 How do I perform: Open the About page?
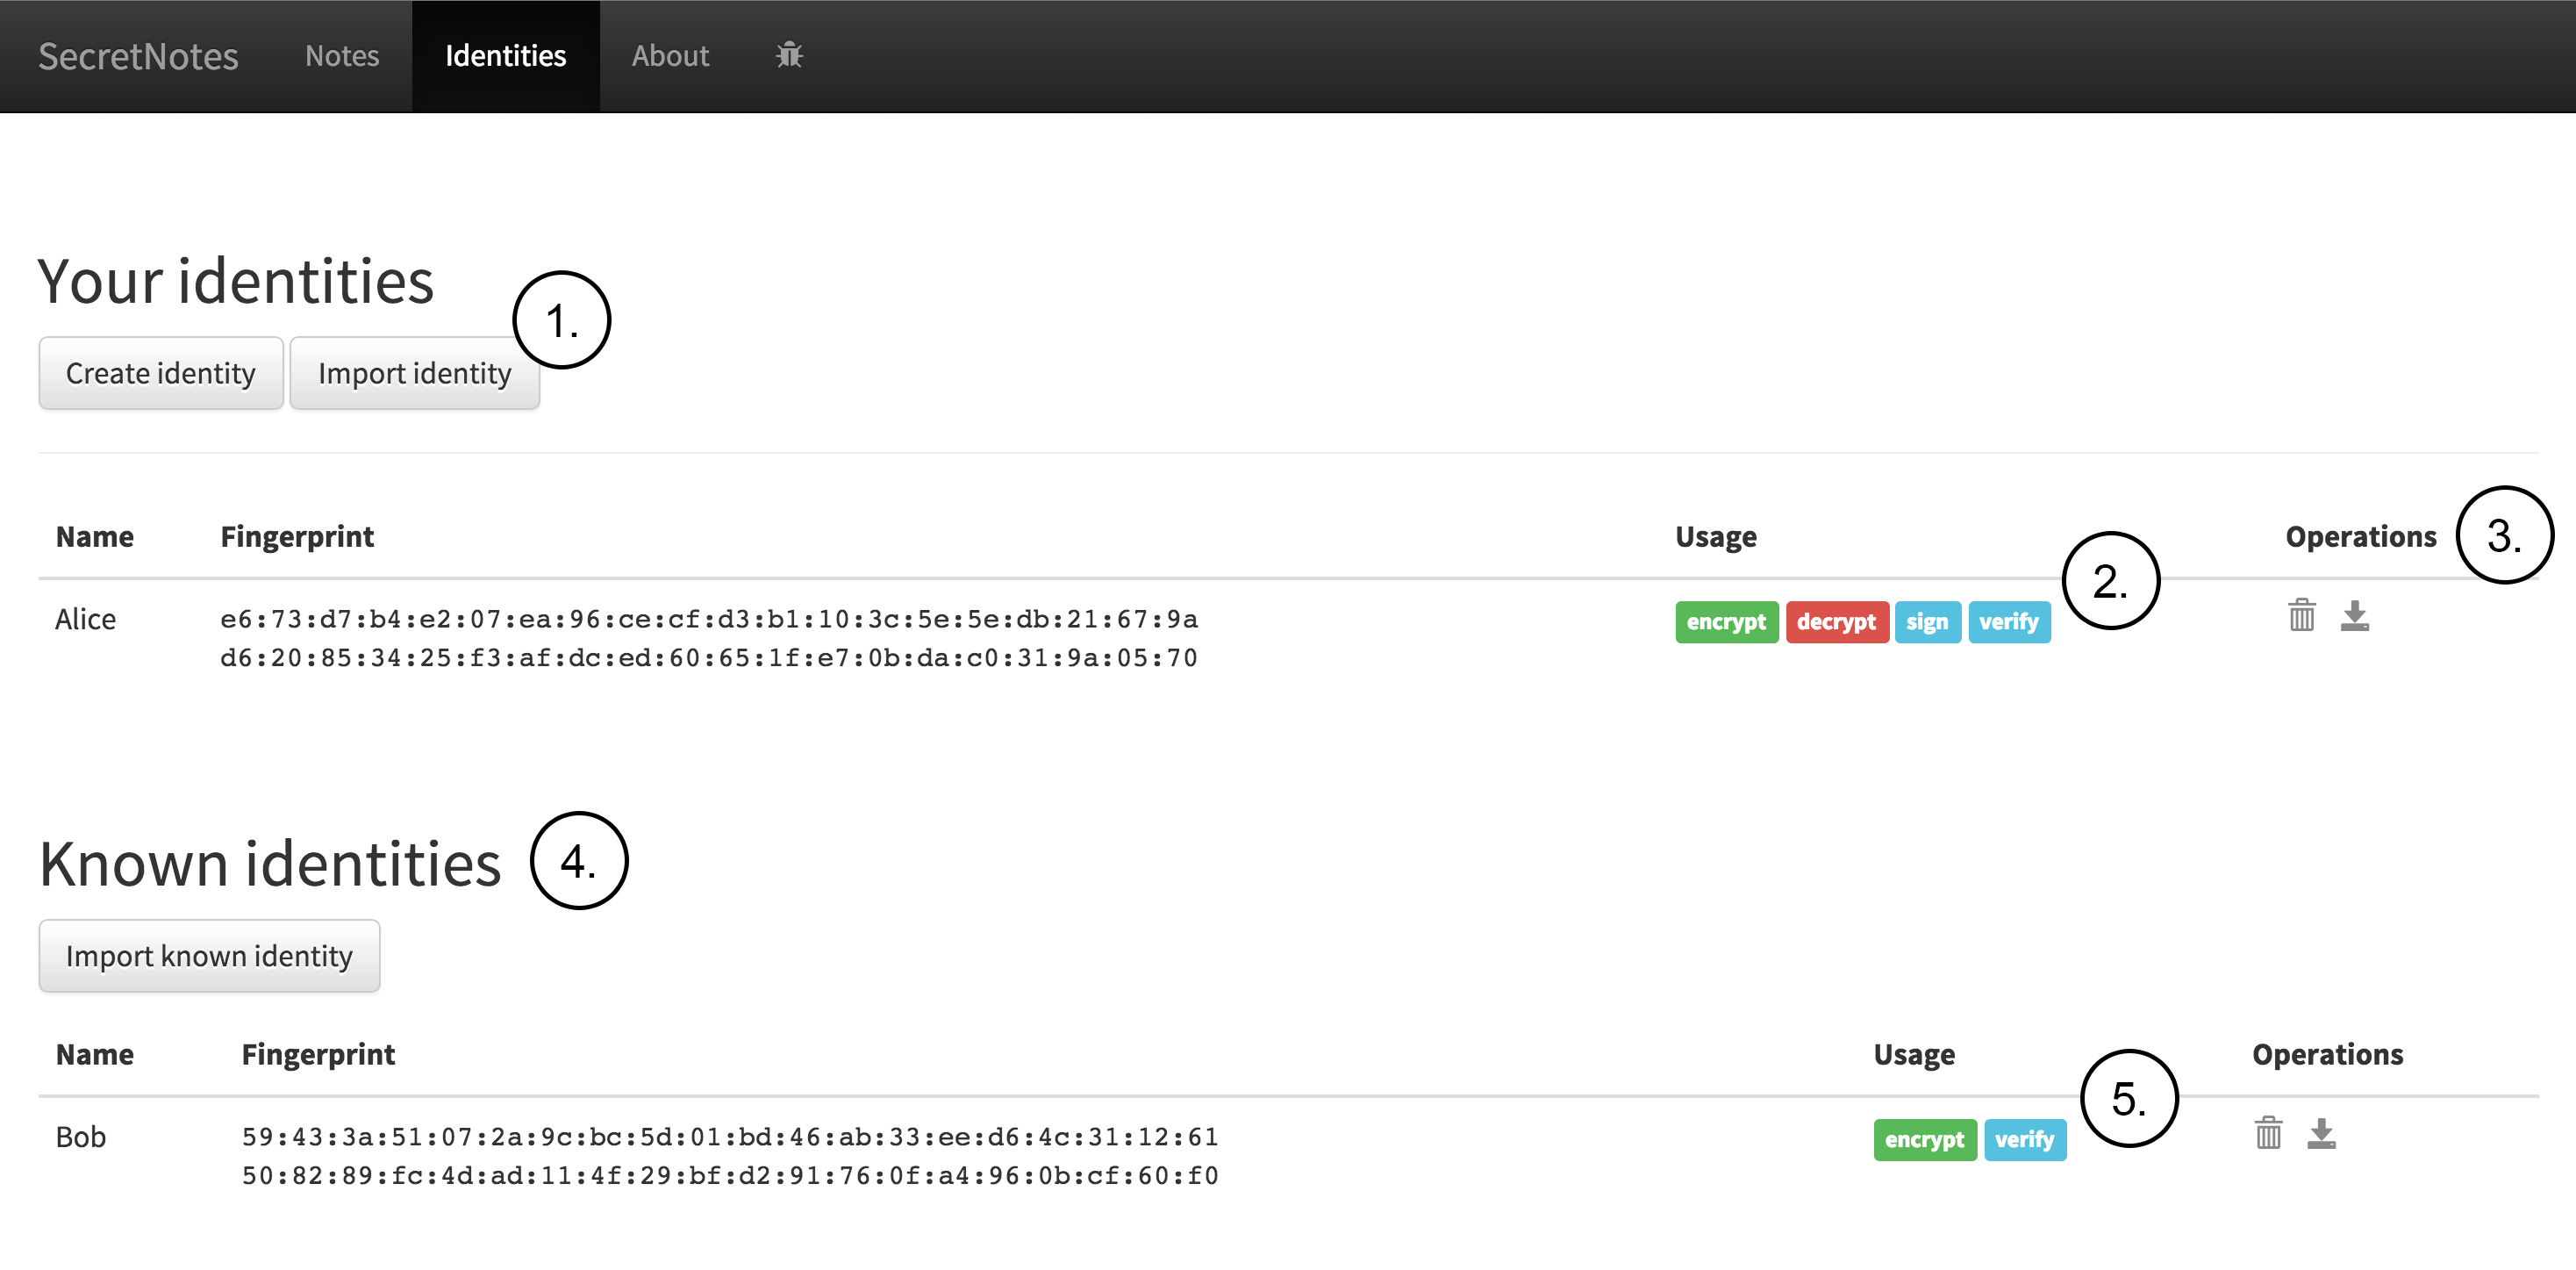670,56
